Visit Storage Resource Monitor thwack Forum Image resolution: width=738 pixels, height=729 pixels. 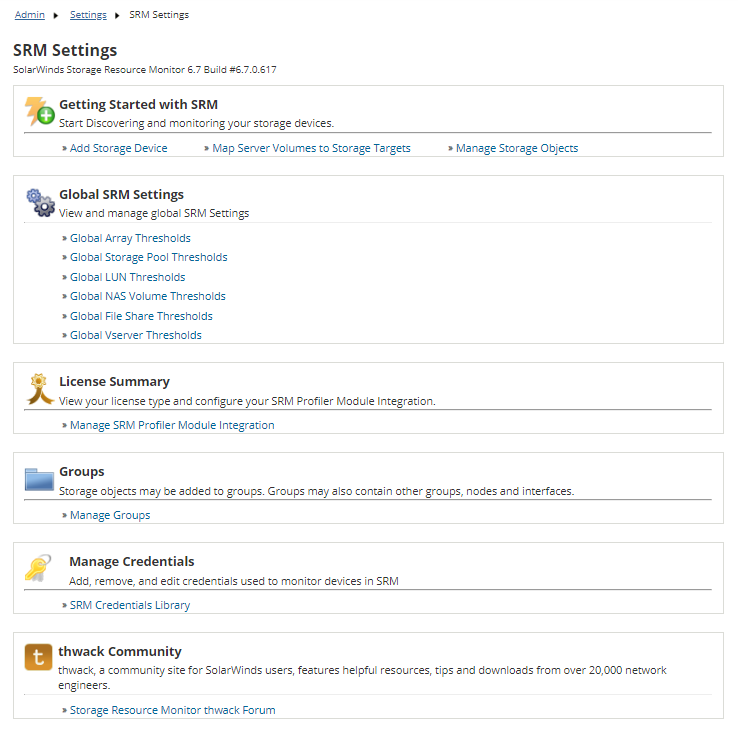[x=172, y=710]
